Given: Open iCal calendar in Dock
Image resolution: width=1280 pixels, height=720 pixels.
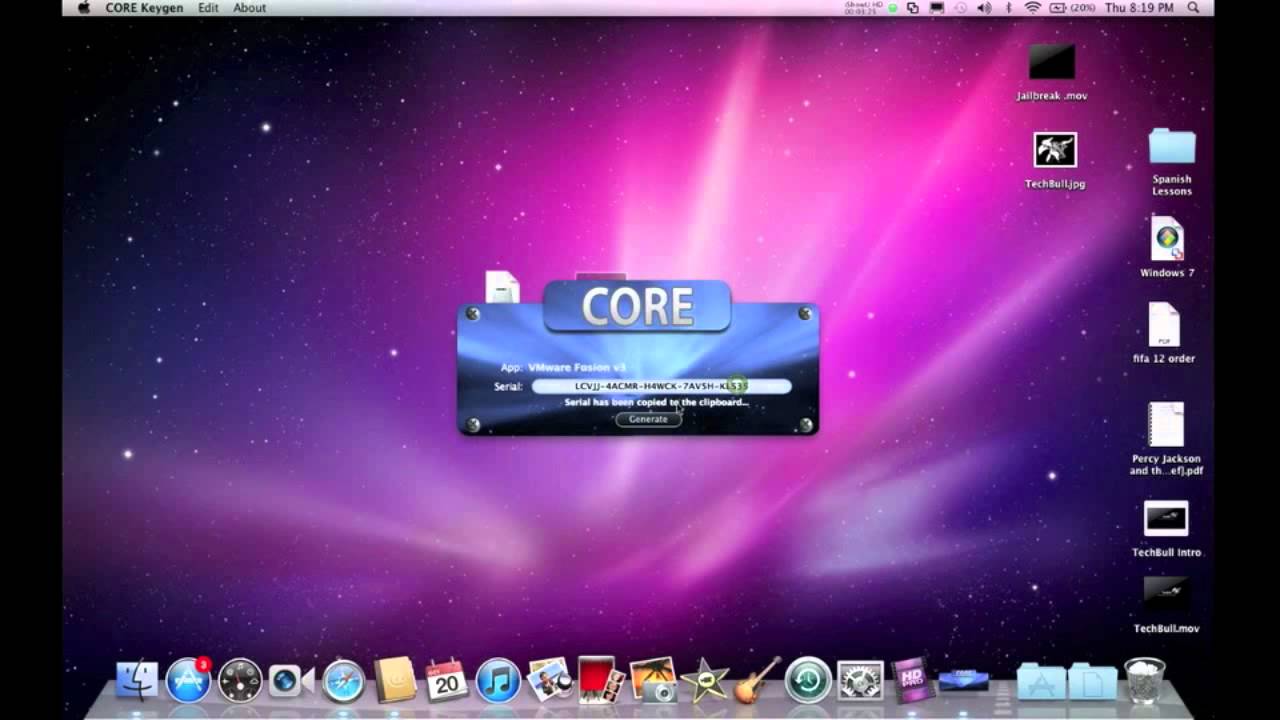Looking at the screenshot, I should [446, 680].
